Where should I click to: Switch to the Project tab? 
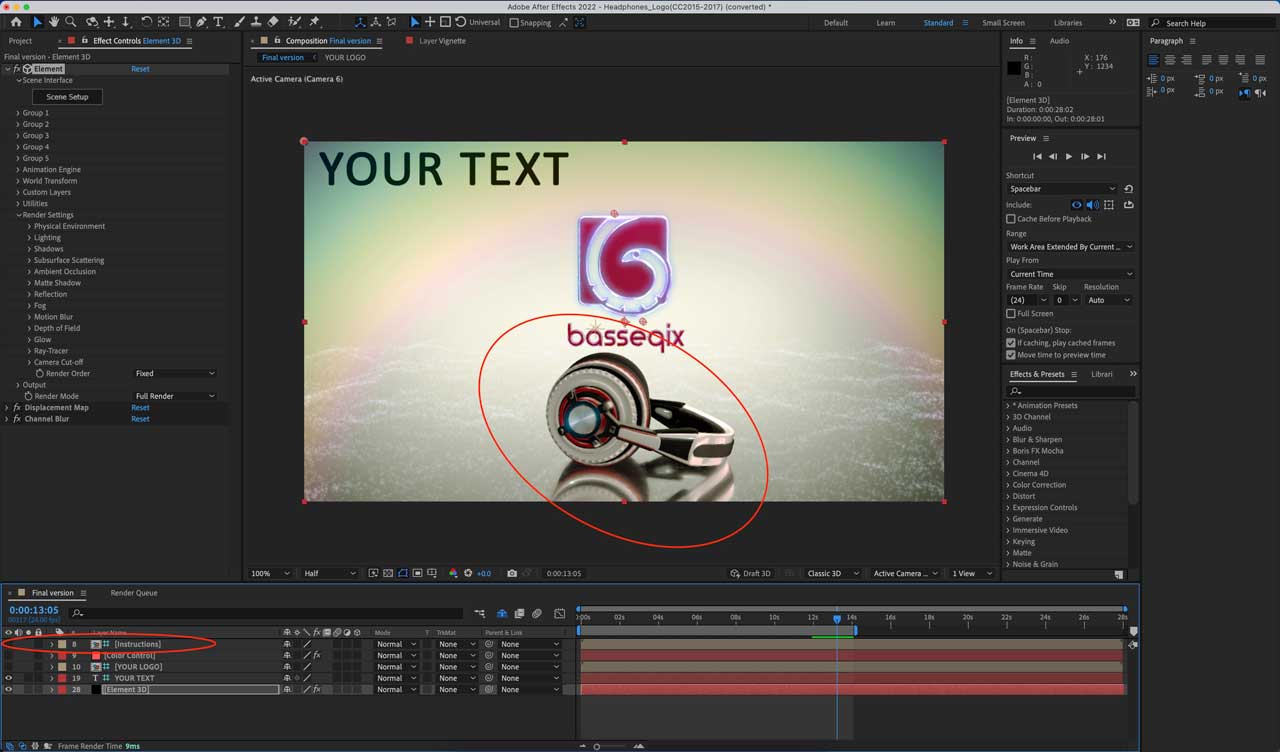click(x=20, y=41)
